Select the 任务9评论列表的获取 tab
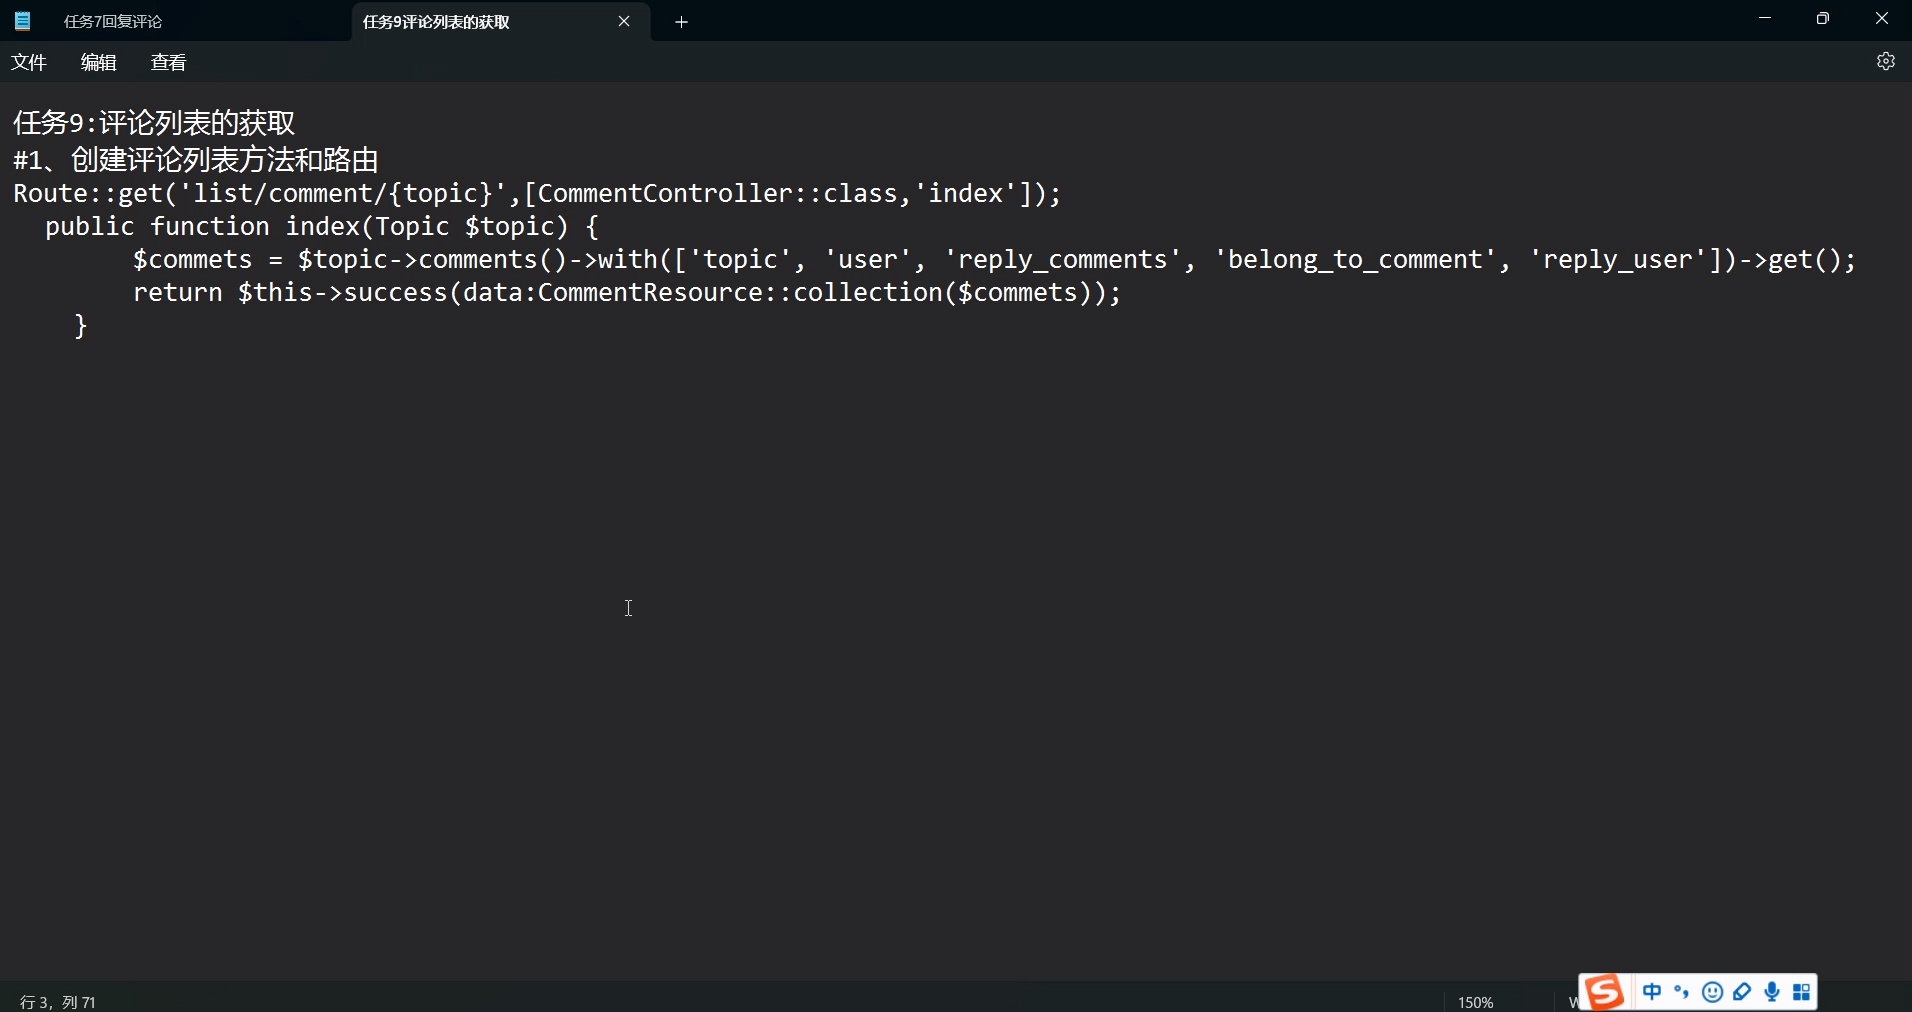Image resolution: width=1912 pixels, height=1012 pixels. tap(436, 21)
